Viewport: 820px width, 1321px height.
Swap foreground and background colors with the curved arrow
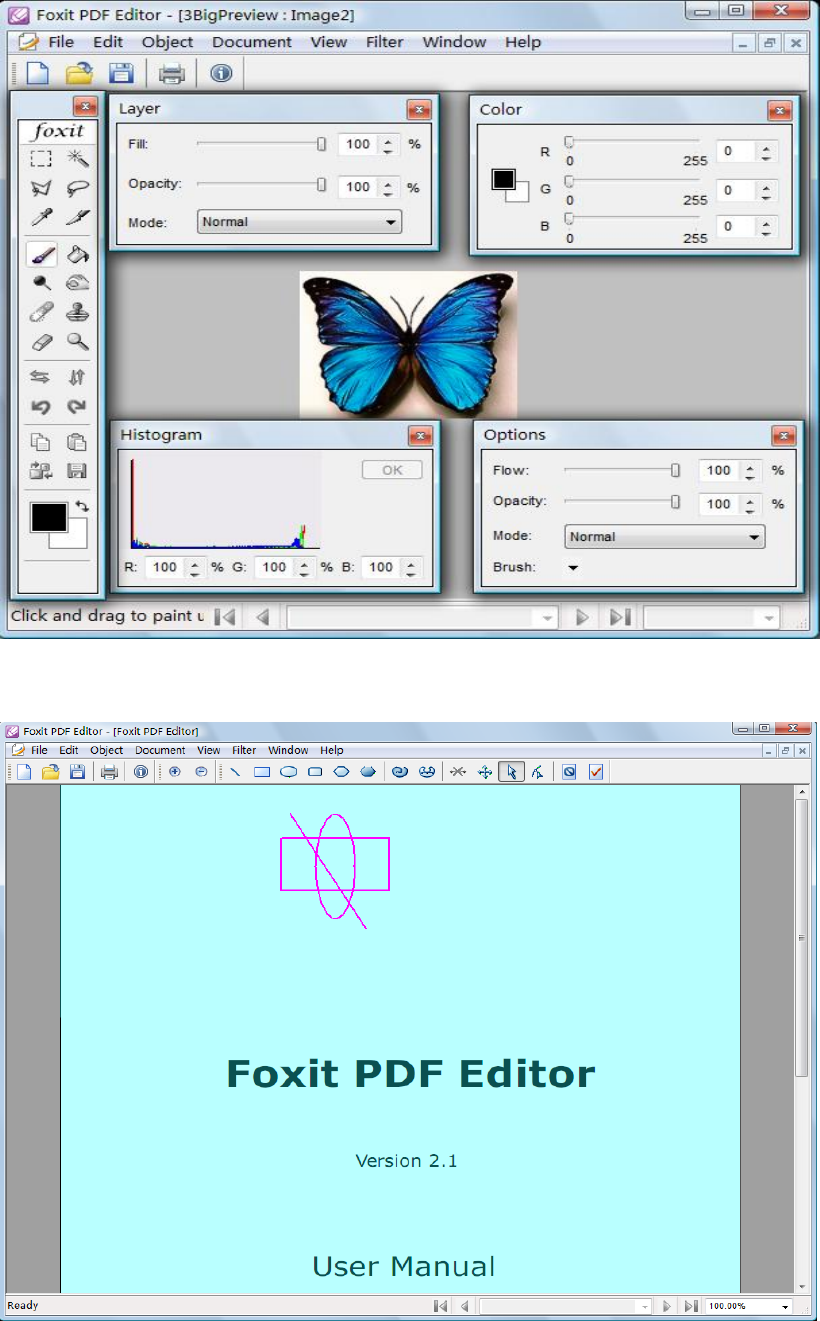pyautogui.click(x=82, y=508)
